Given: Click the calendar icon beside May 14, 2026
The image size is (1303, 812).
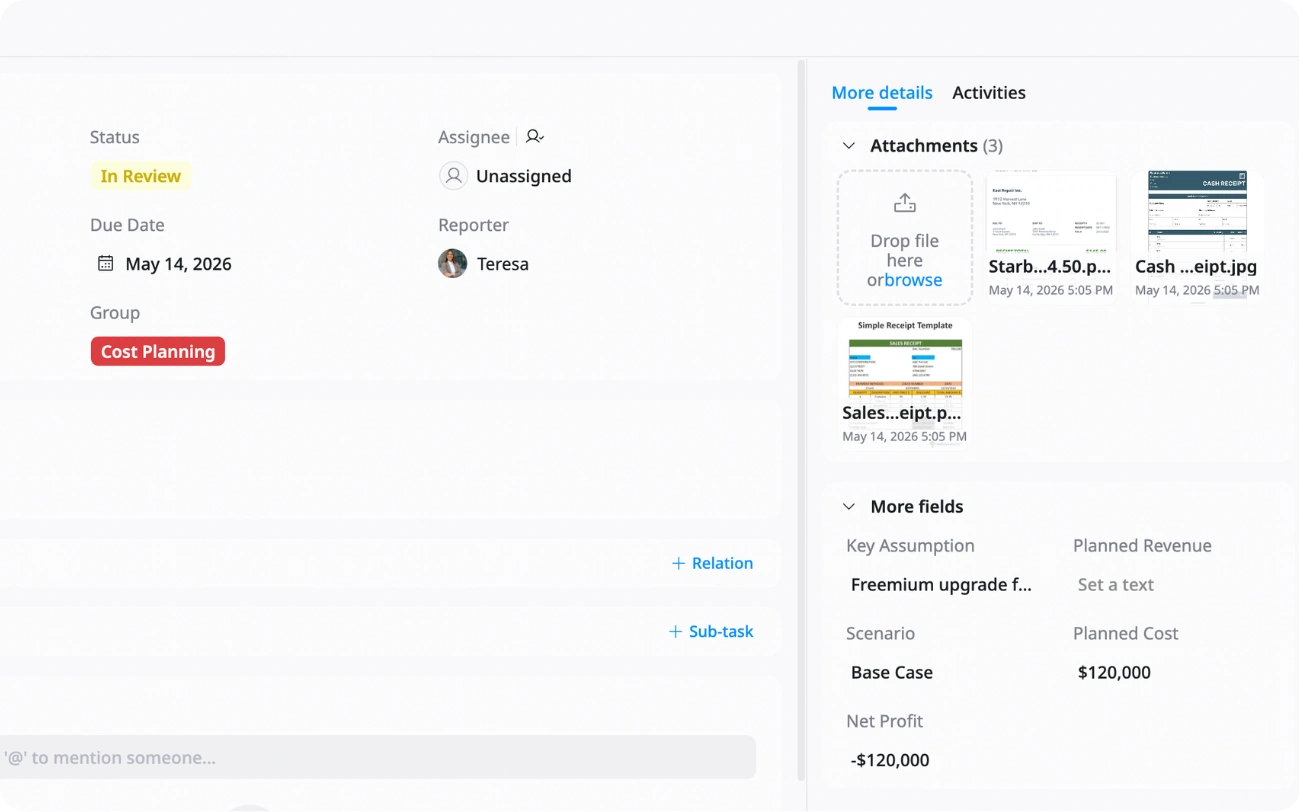Looking at the screenshot, I should click(105, 264).
